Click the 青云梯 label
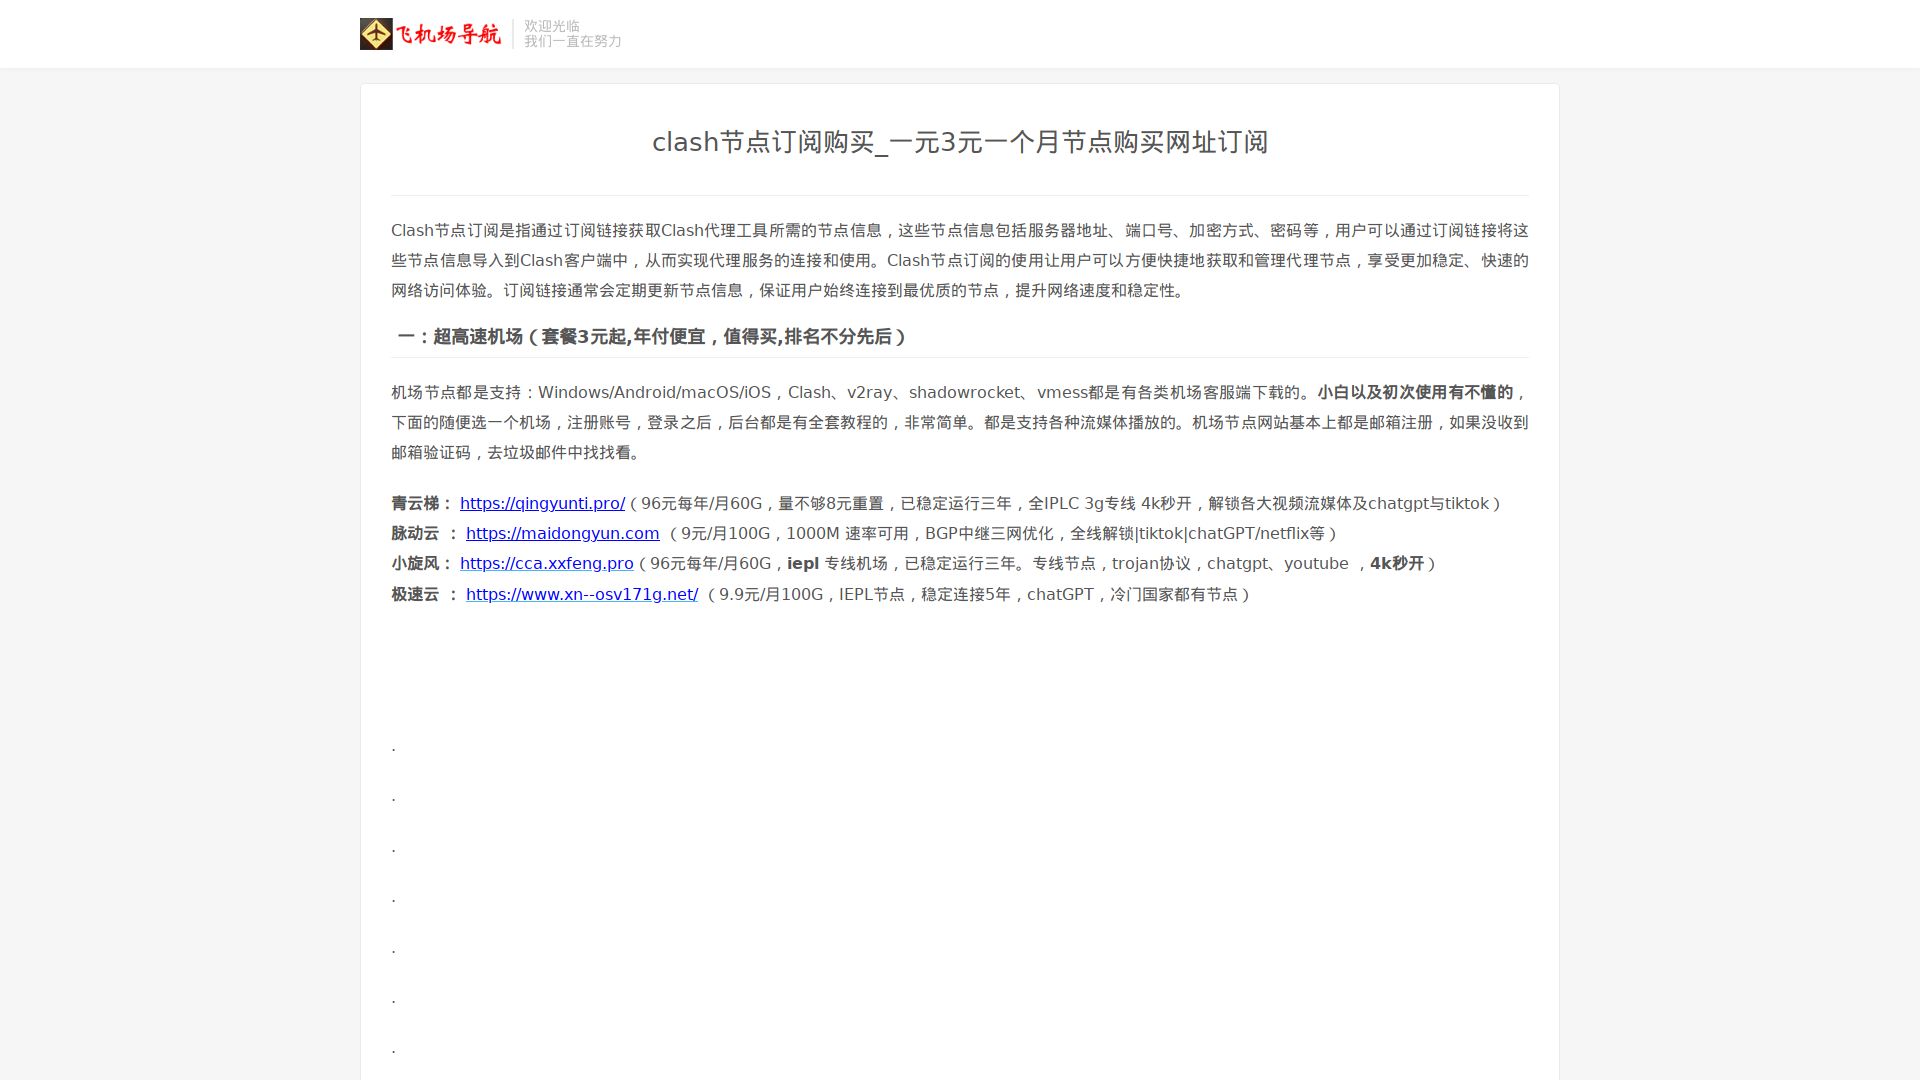The width and height of the screenshot is (1920, 1080). click(415, 504)
